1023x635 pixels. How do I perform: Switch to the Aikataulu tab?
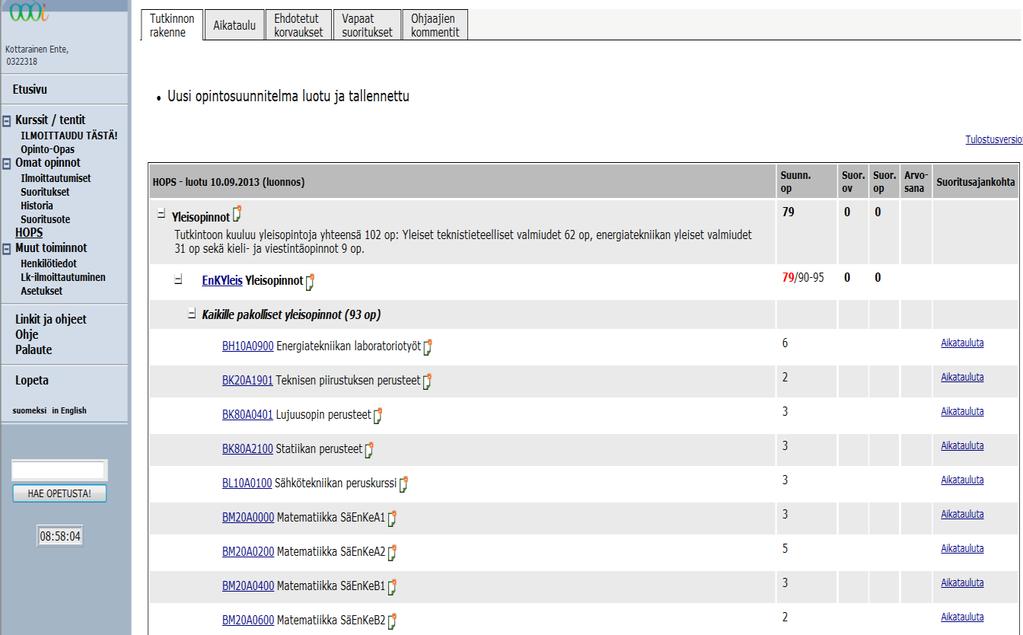pos(234,25)
